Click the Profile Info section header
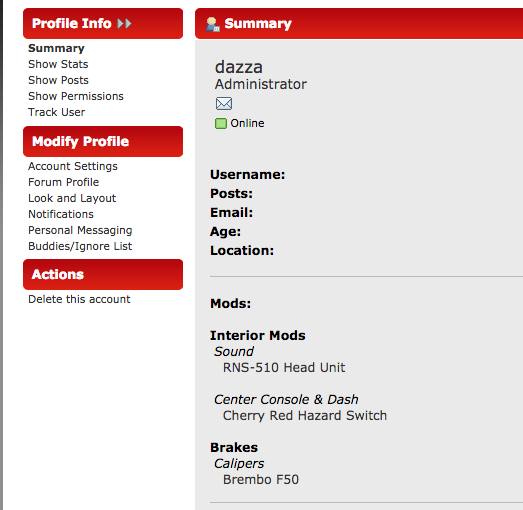Screen dimensions: 523x510 (103, 24)
